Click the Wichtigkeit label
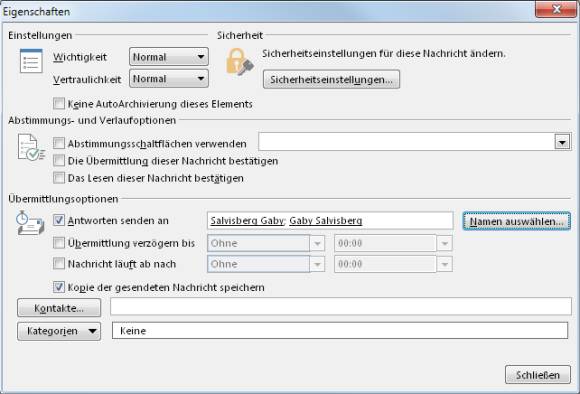Screen dimensions: 580x394 80,57
